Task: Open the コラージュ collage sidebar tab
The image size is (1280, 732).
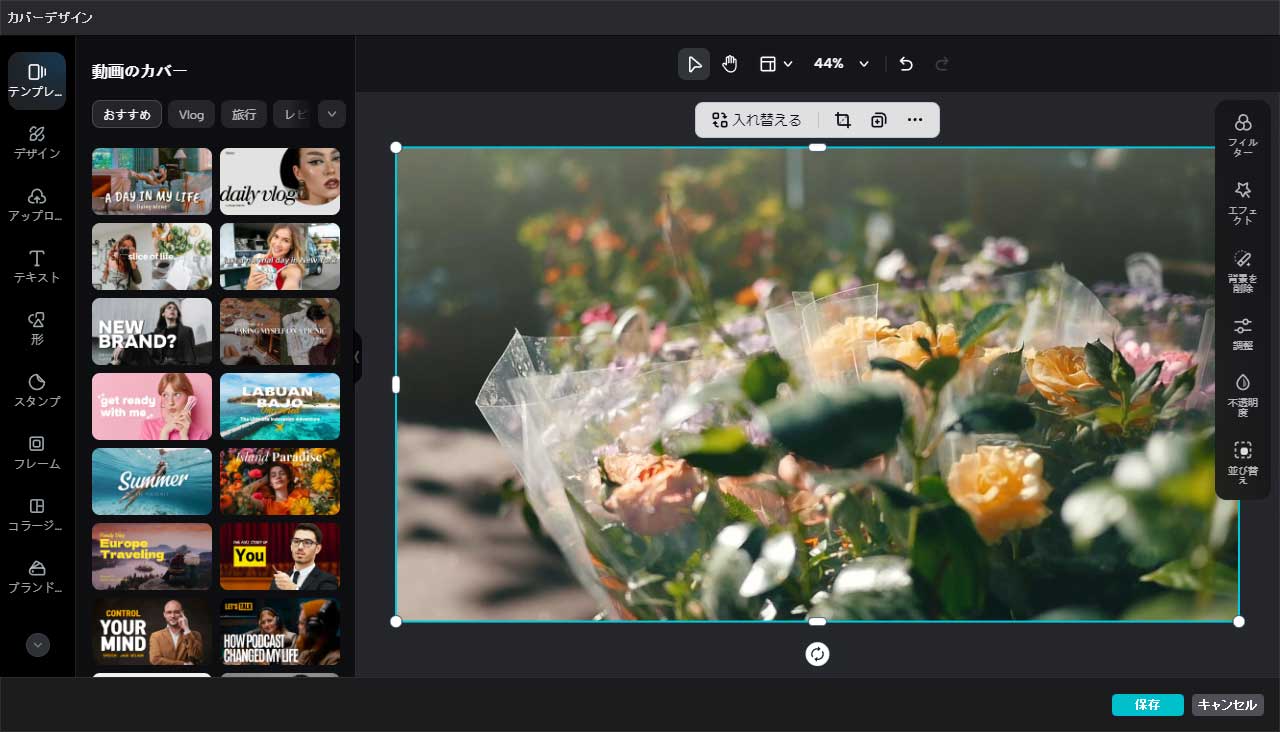Action: pos(37,515)
